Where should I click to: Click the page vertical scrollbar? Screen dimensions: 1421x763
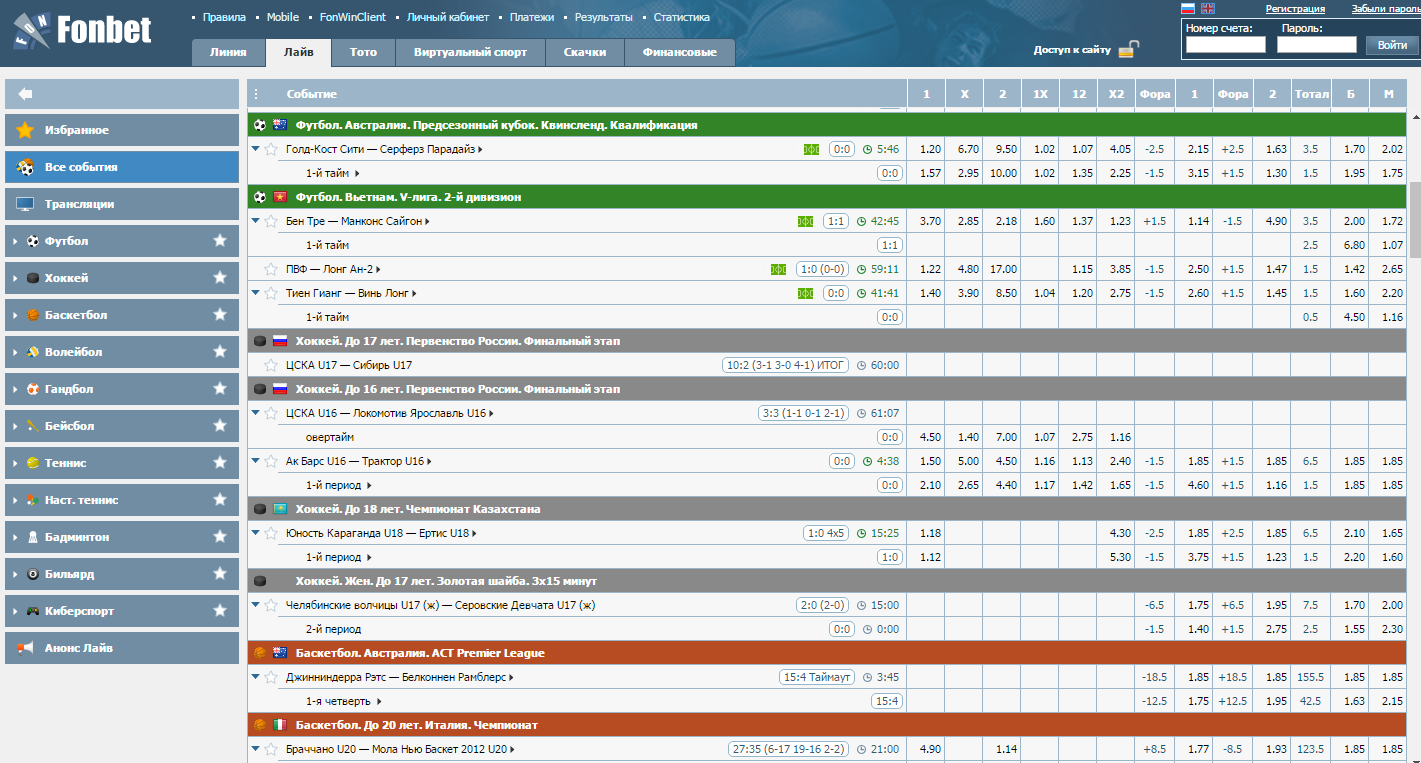(x=1413, y=220)
